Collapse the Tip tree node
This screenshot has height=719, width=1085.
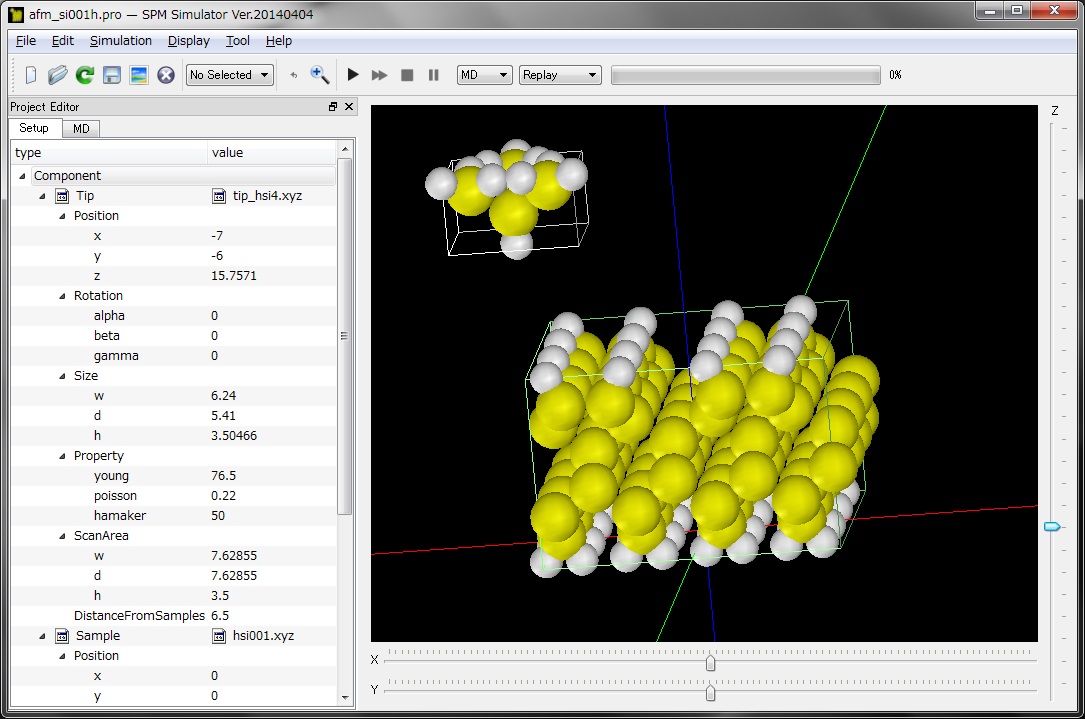coord(42,196)
